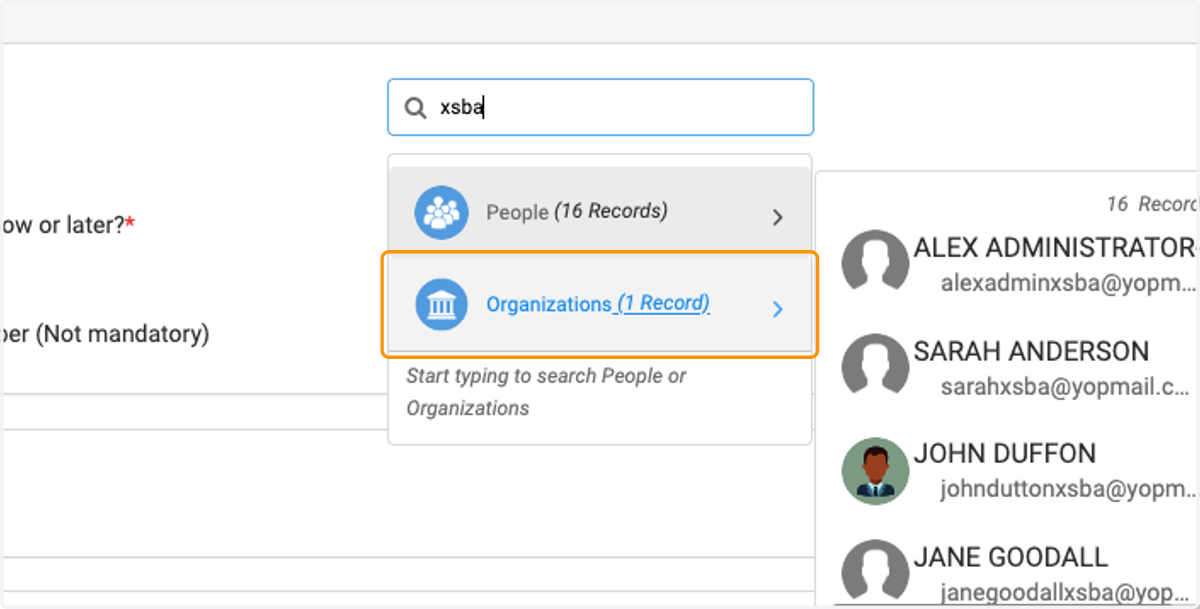The height and width of the screenshot is (609, 1200).
Task: Open the People (16 Records) category
Action: pyautogui.click(x=599, y=212)
